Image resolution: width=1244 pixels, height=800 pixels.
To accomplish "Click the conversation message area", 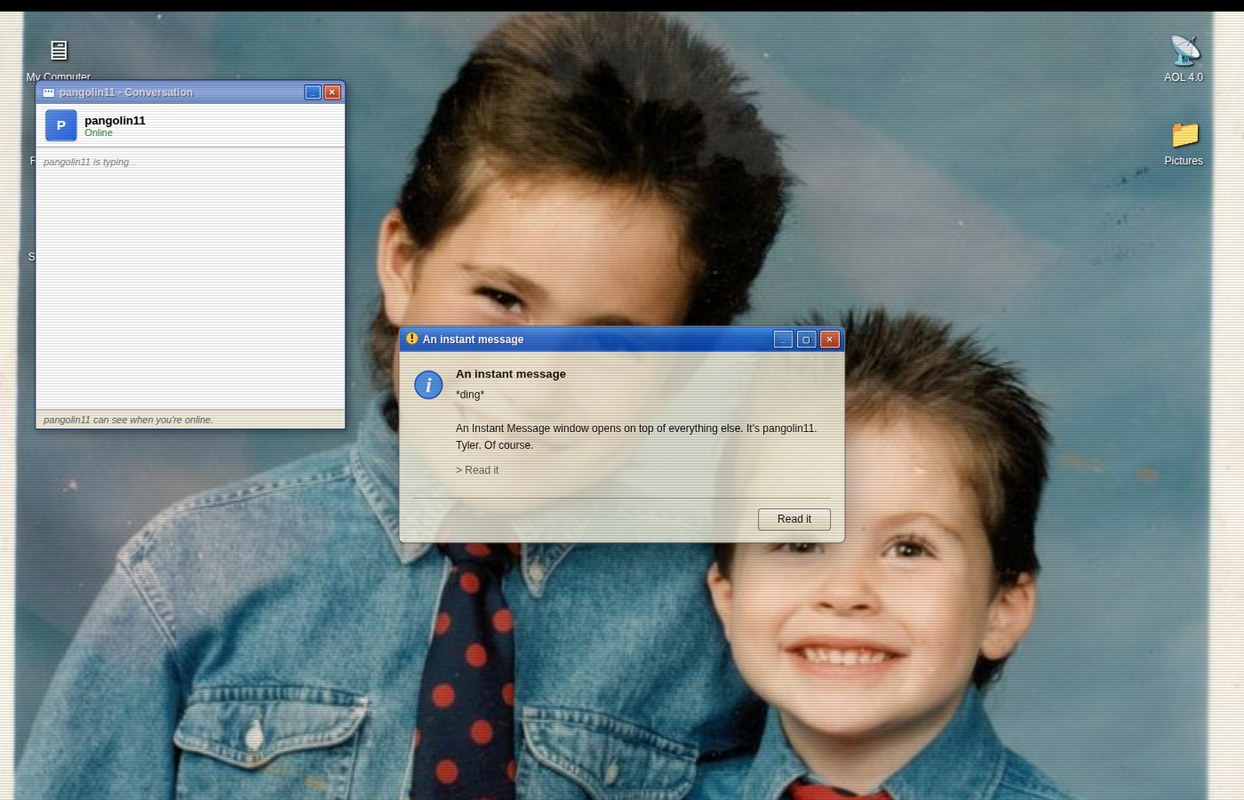I will tap(190, 279).
